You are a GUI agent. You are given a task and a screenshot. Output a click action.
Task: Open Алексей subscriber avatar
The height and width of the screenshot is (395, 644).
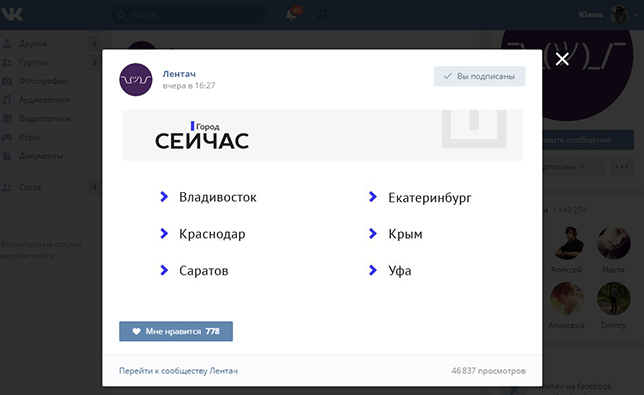click(567, 243)
